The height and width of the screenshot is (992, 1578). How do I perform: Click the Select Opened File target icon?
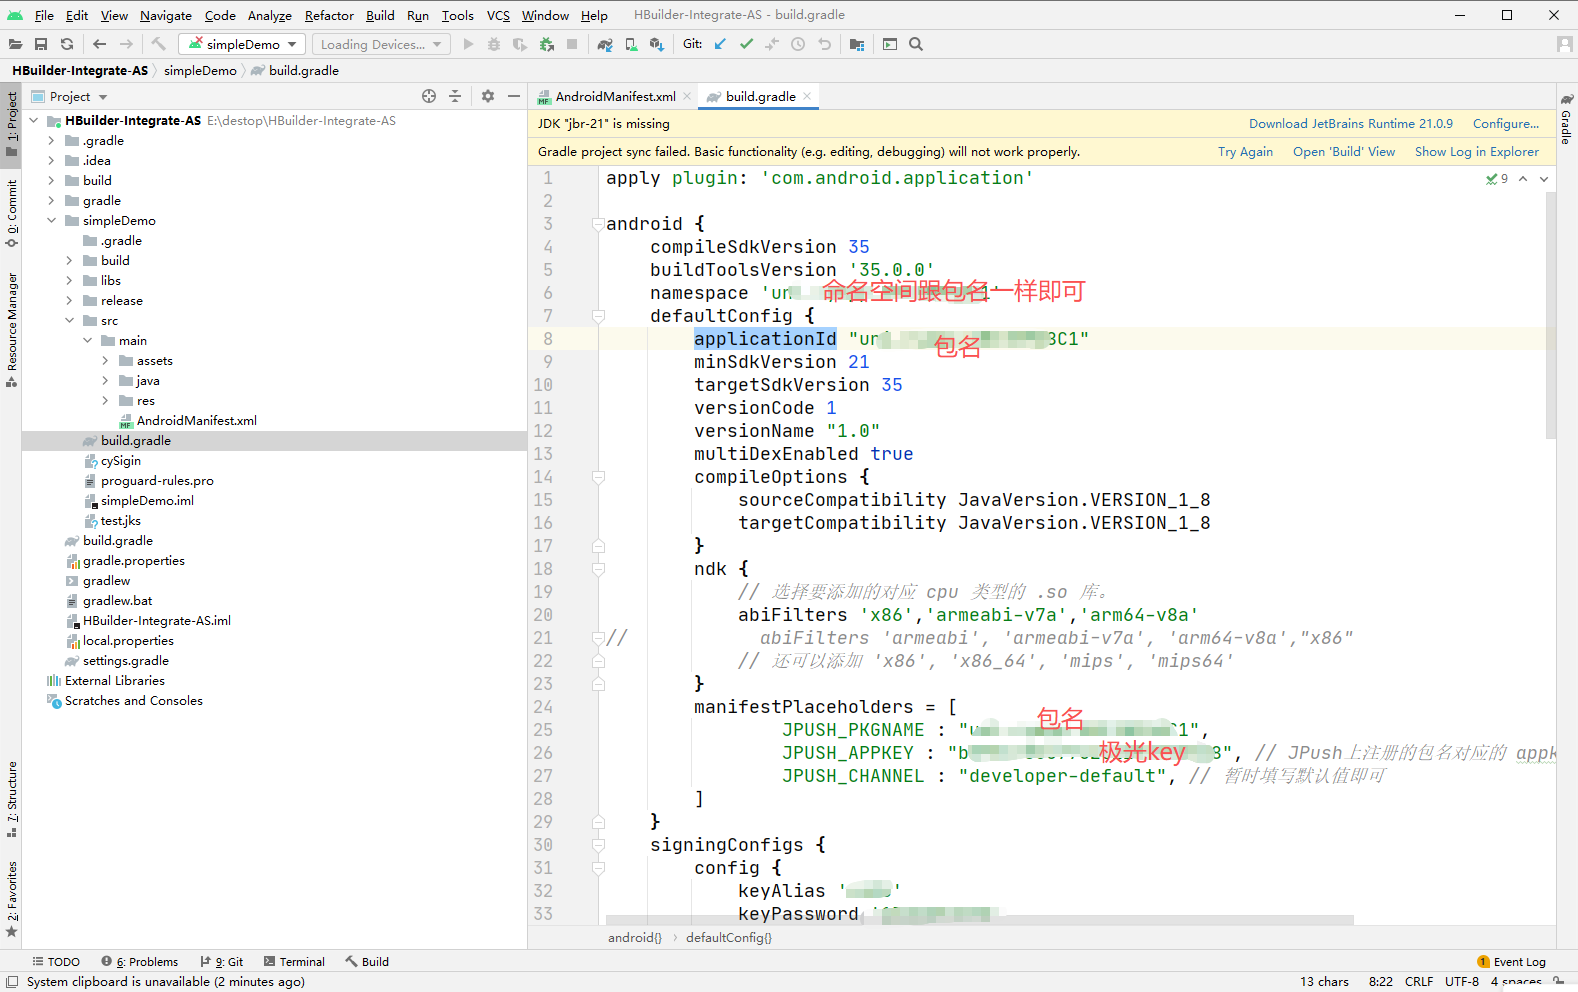429,96
